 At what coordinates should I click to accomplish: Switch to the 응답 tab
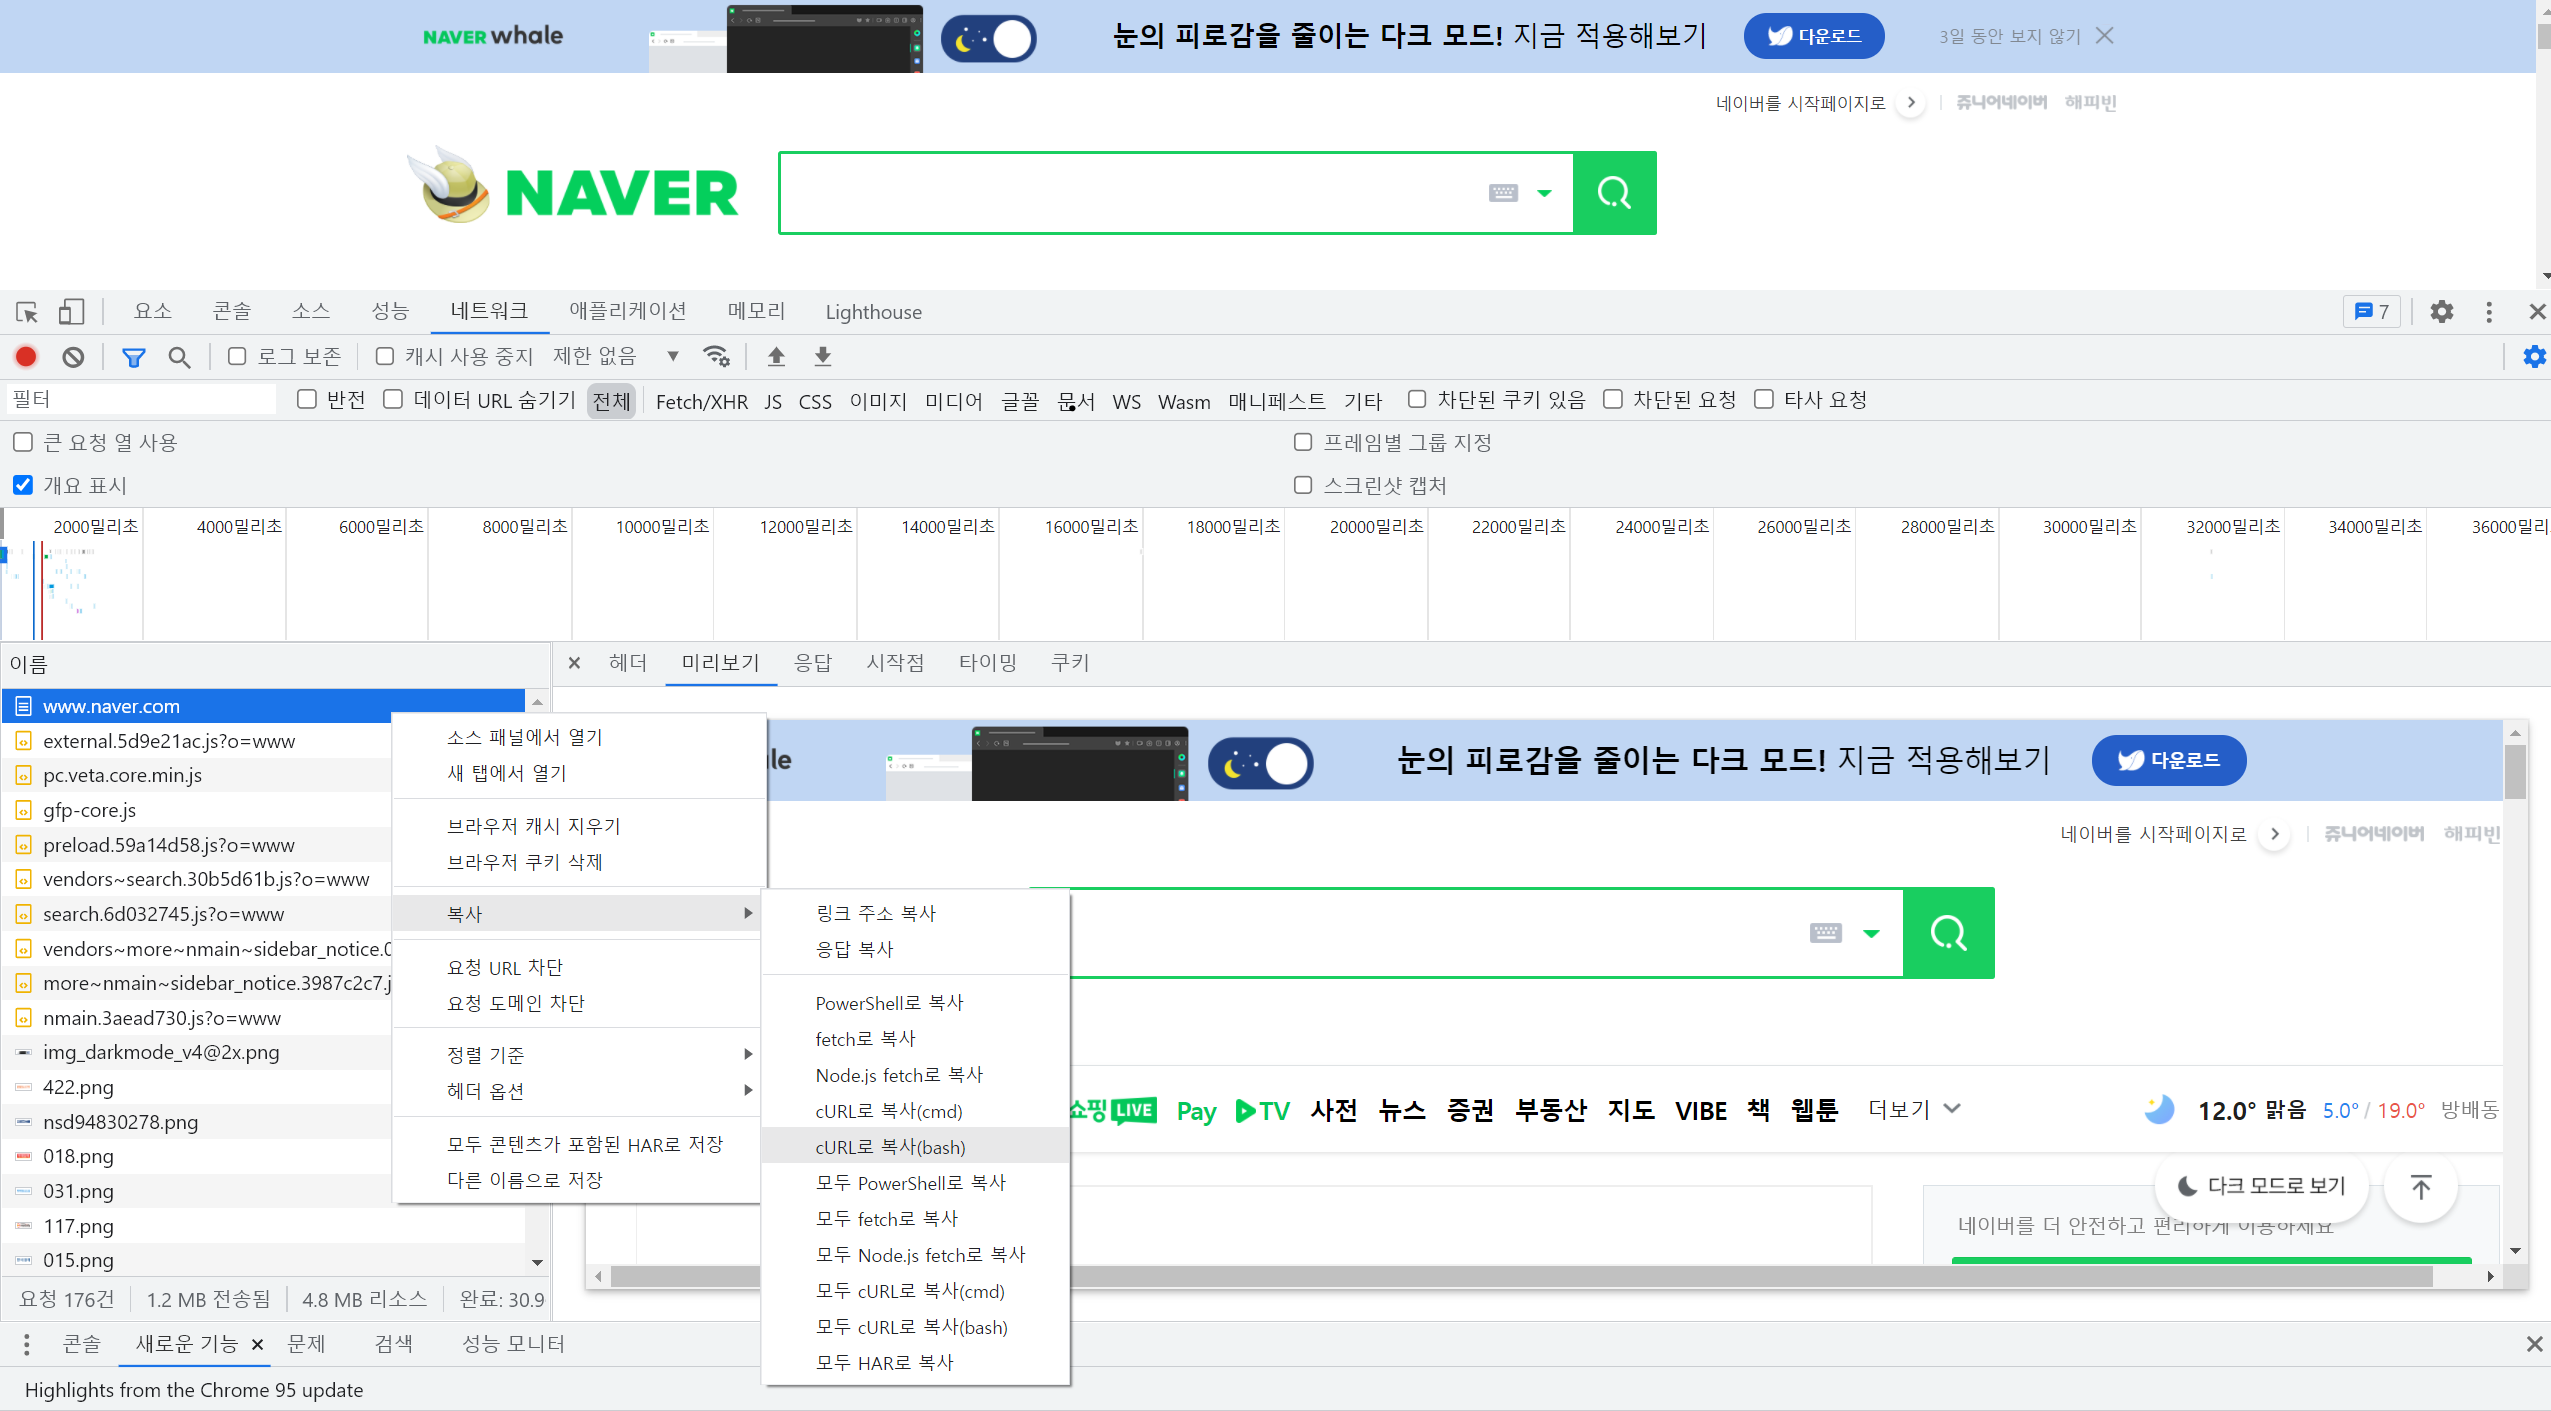[x=812, y=663]
